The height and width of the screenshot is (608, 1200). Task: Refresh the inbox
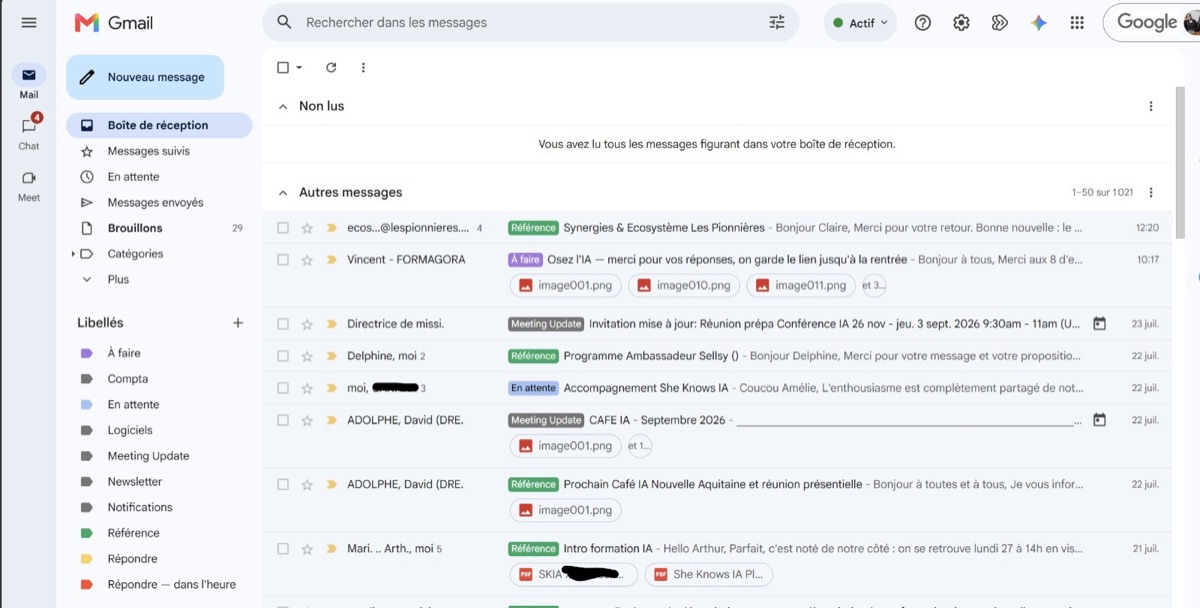(331, 68)
